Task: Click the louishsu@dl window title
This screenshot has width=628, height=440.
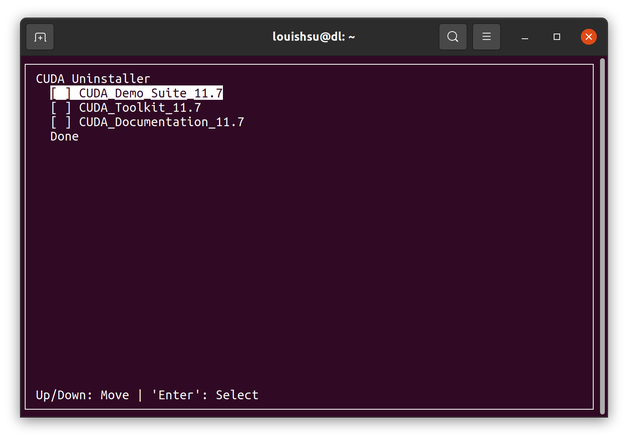Action: (x=314, y=37)
